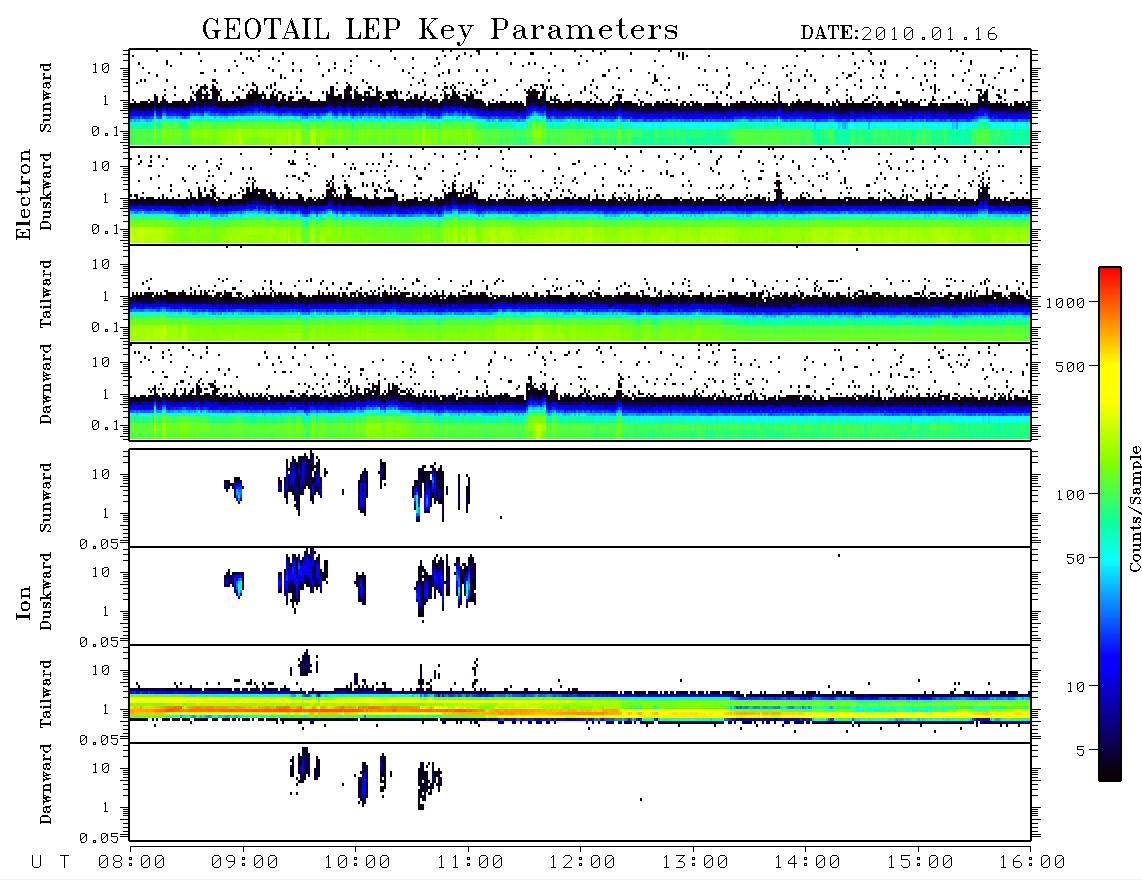Viewport: 1142px width, 880px height.
Task: Click the date value 2010.01.16
Action: pyautogui.click(x=929, y=34)
